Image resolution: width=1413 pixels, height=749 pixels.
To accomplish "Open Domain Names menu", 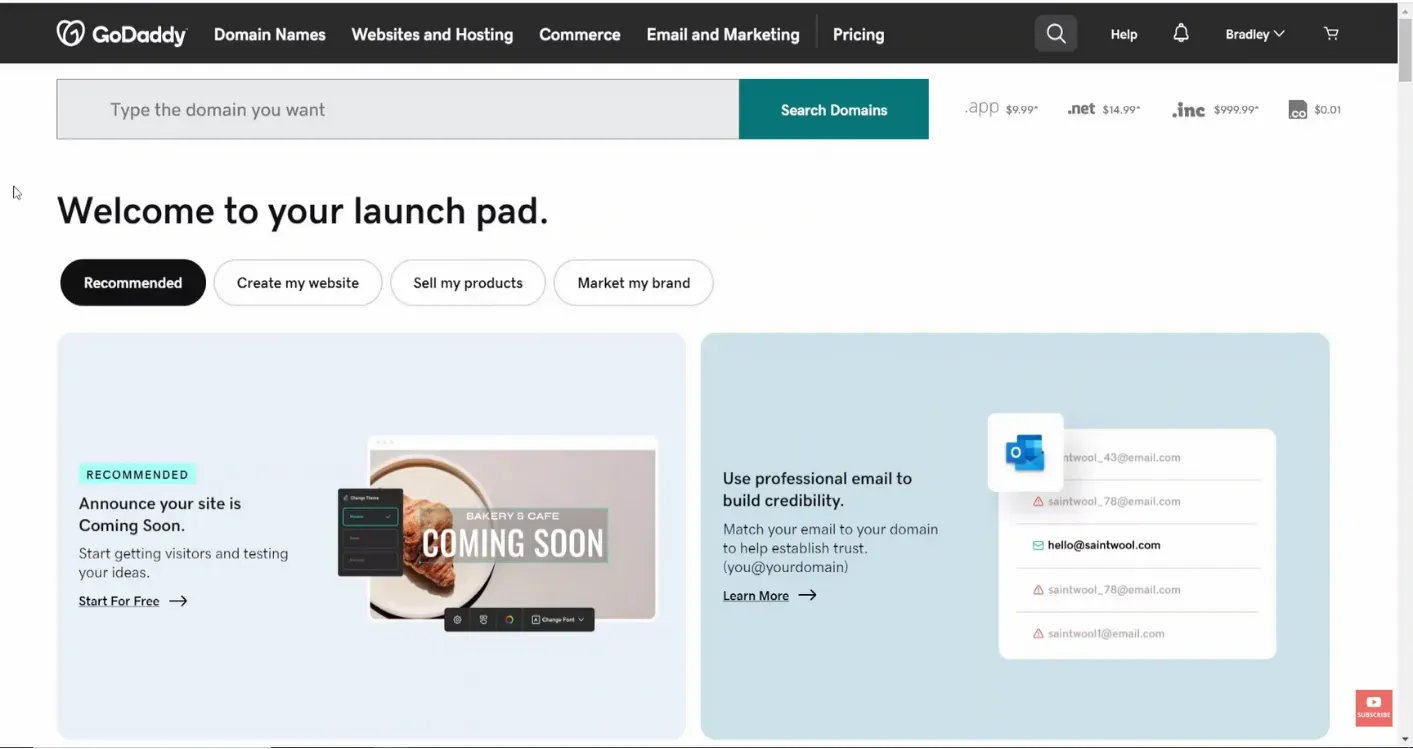I will click(270, 34).
